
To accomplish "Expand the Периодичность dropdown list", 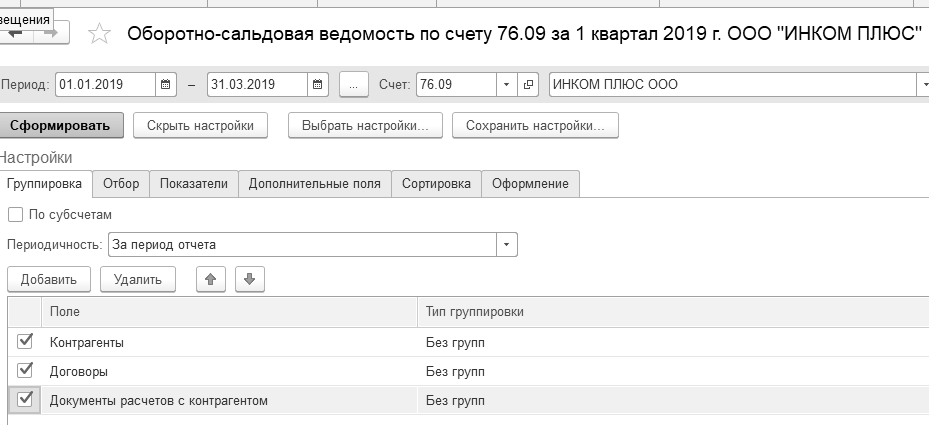I will point(507,244).
